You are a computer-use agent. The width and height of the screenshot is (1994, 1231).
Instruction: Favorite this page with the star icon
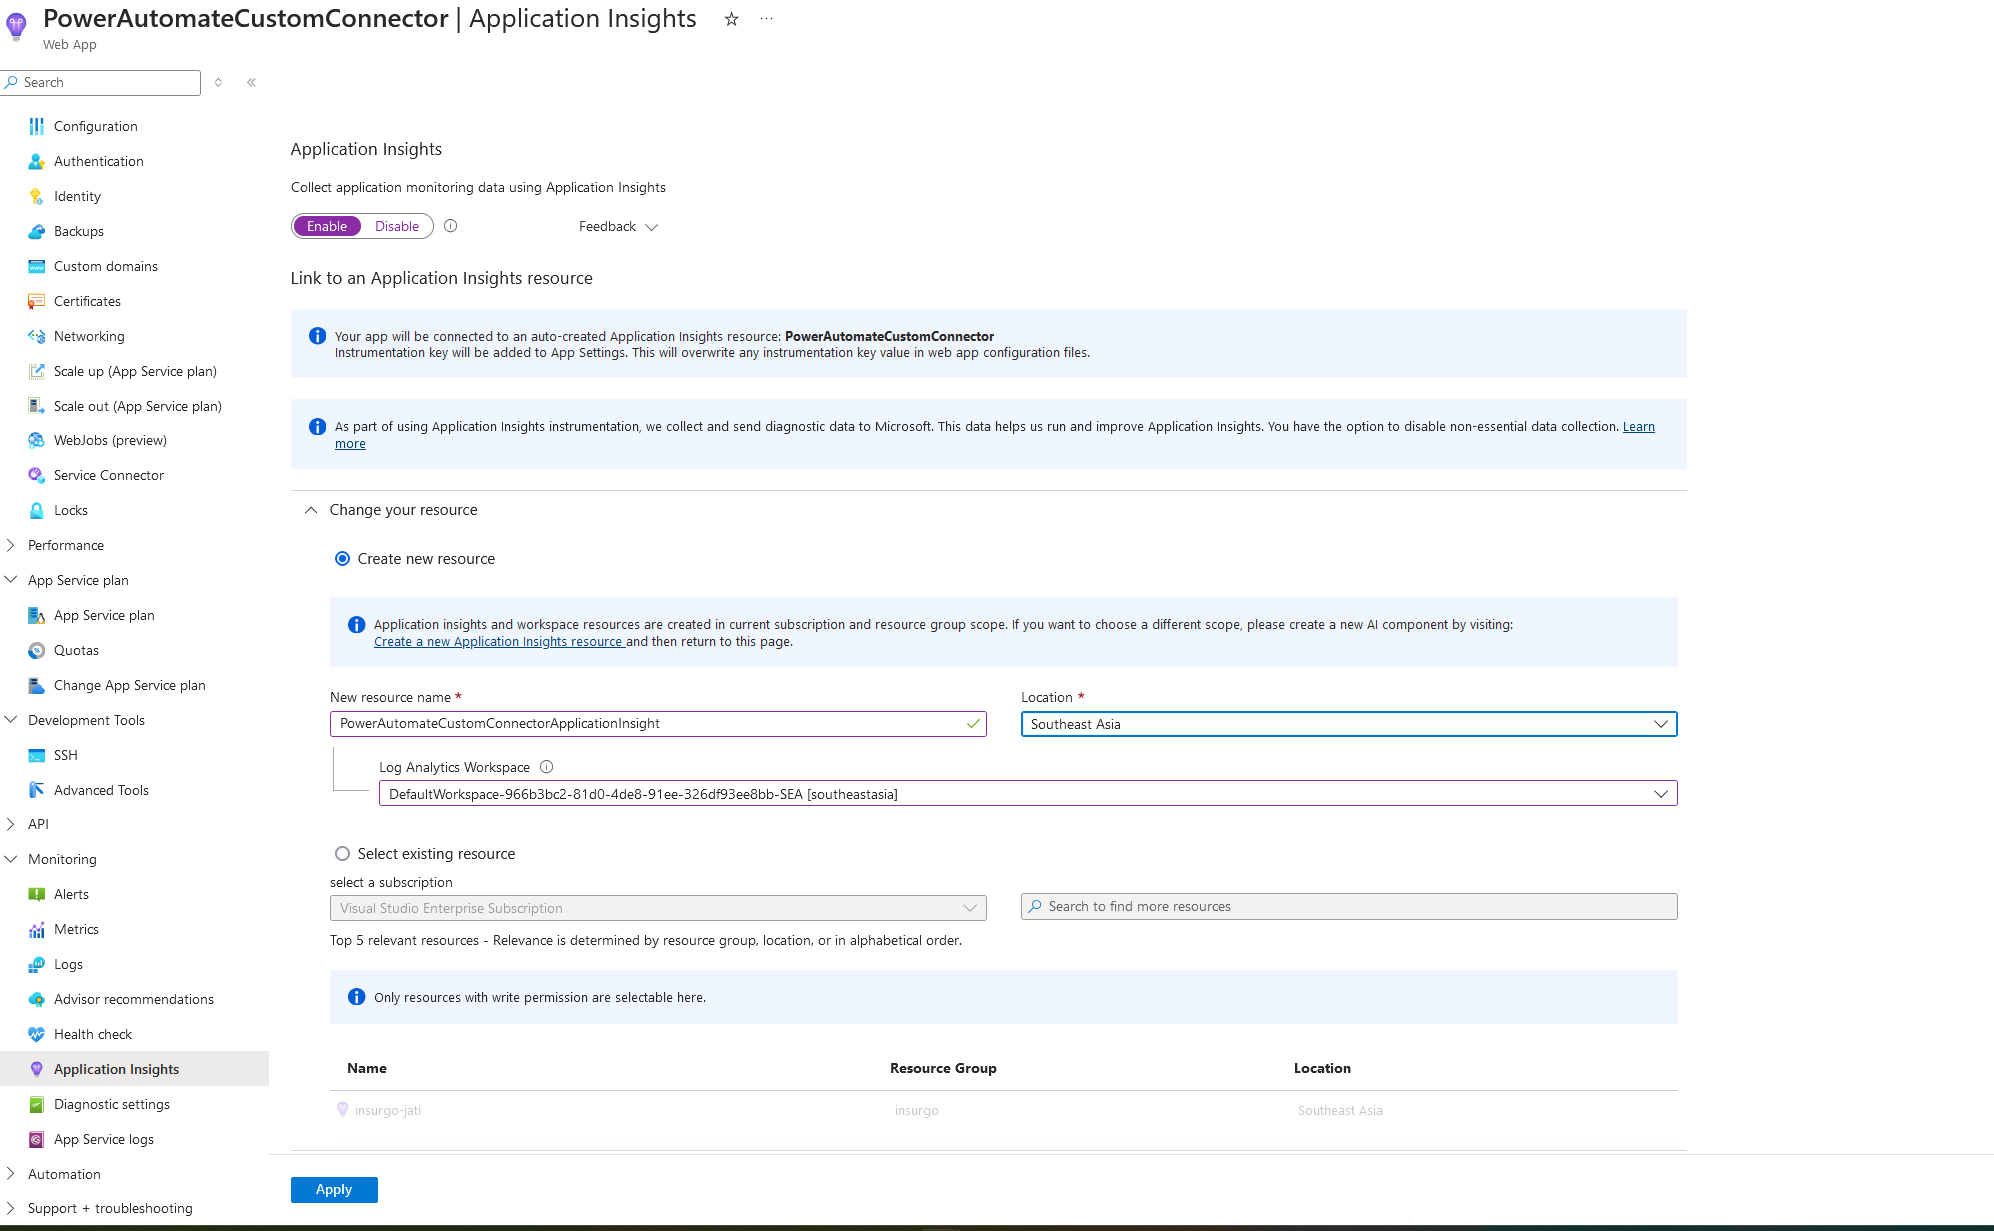731,19
